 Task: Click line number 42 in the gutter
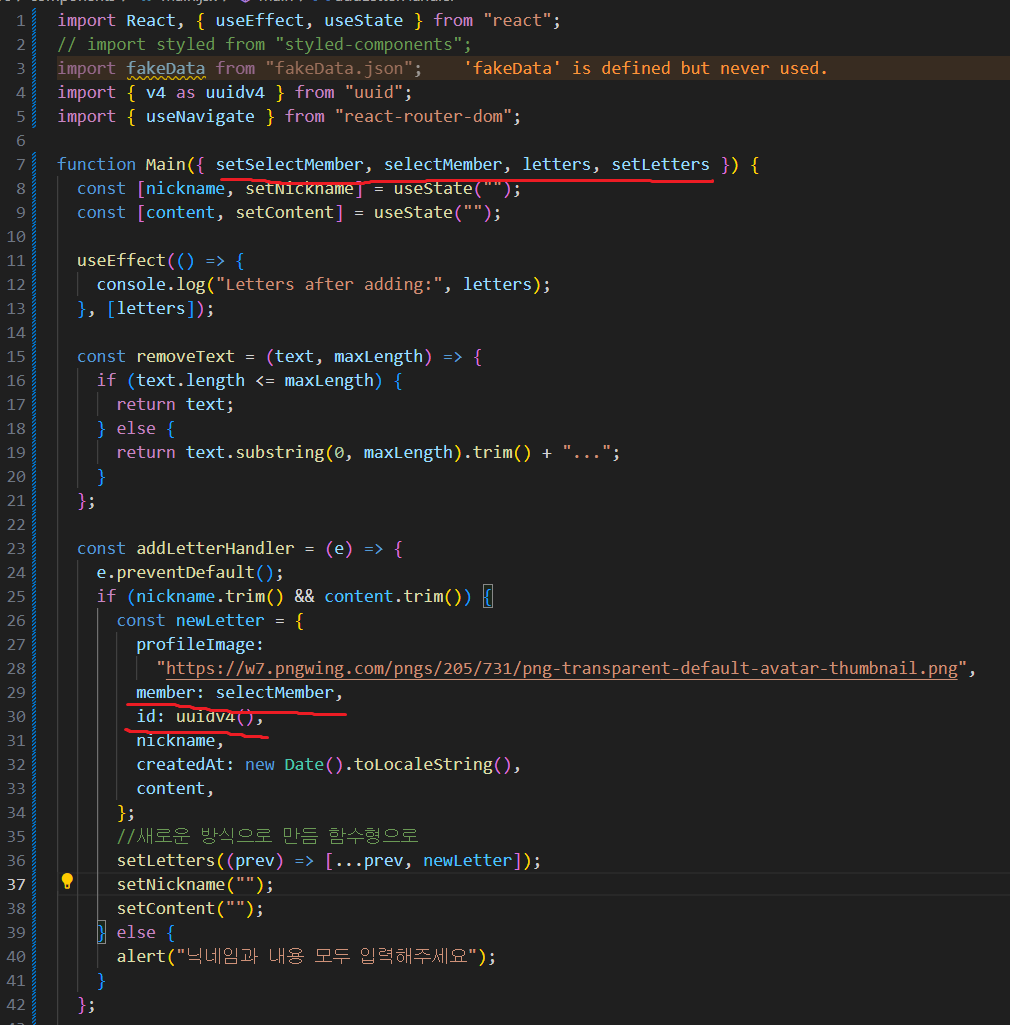[16, 1005]
